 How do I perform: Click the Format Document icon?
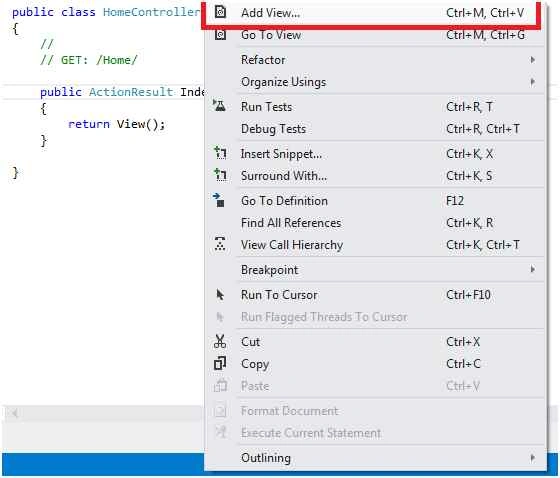pos(220,410)
